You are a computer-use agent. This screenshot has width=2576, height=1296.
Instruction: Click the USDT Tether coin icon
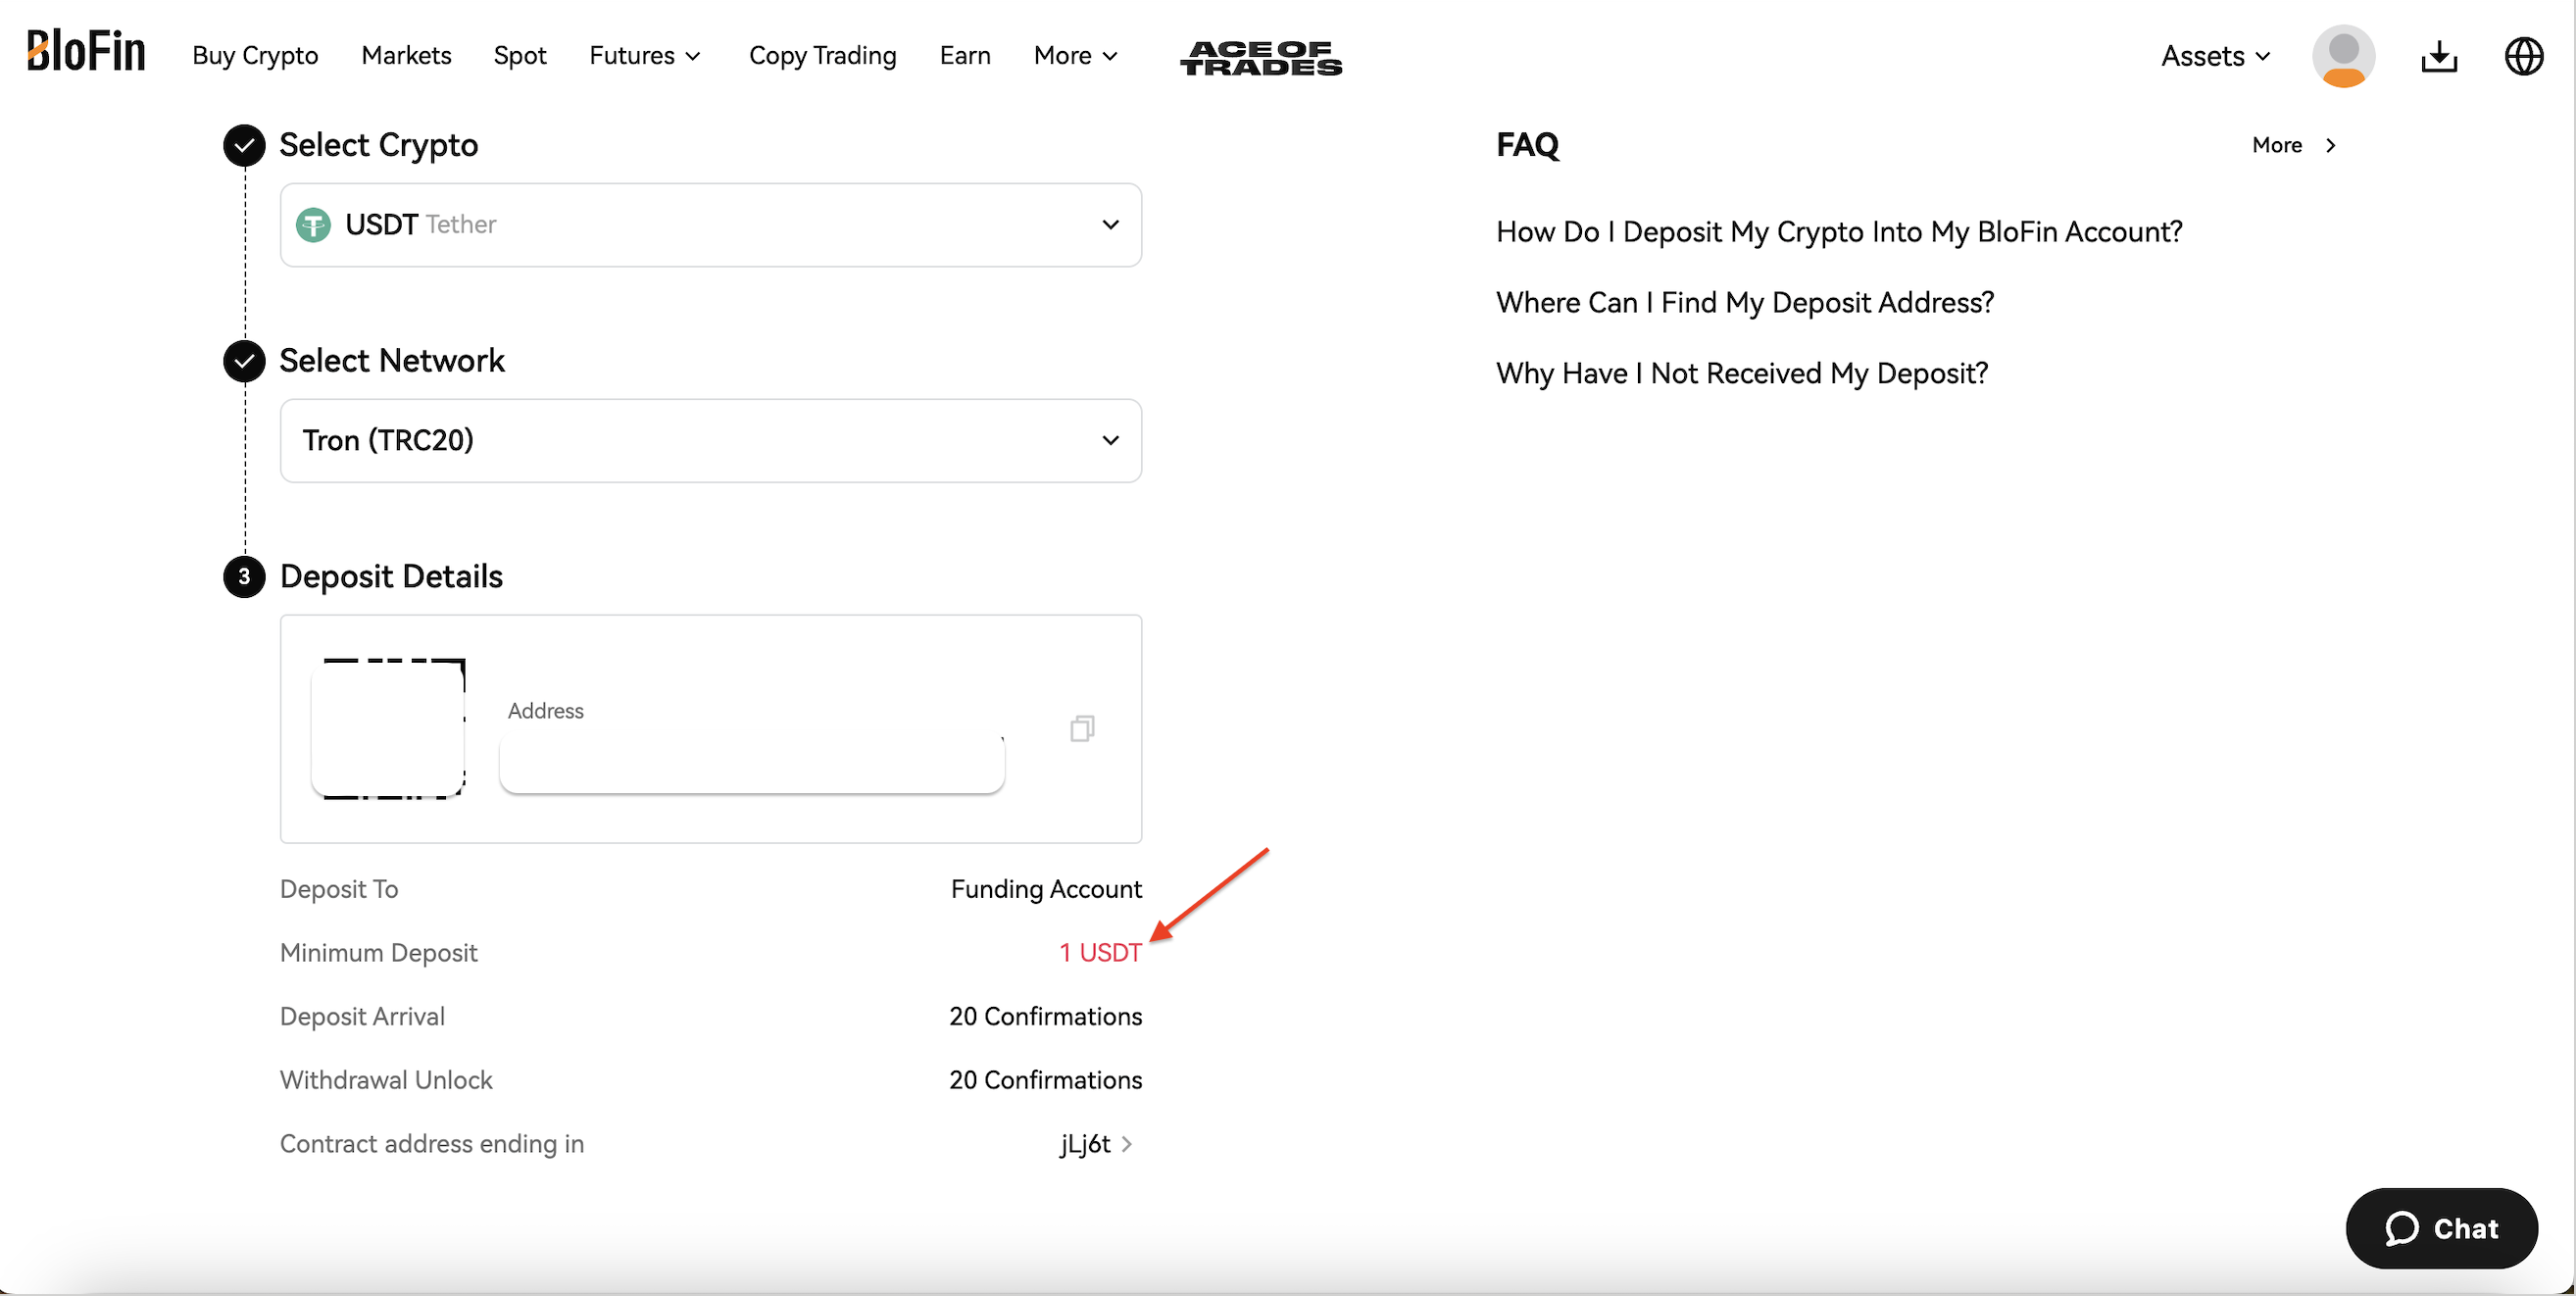314,225
